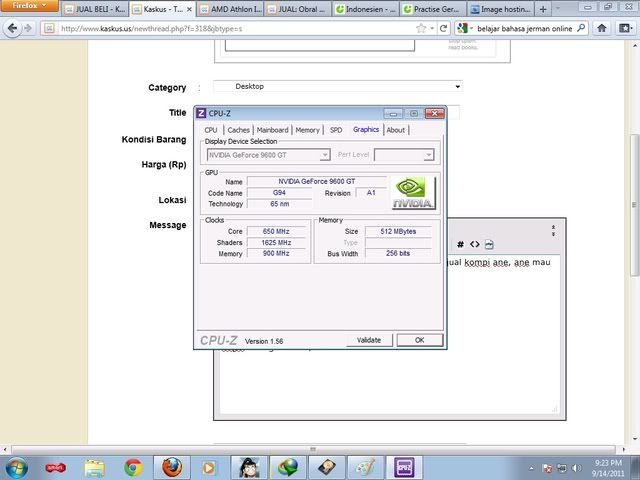Open the Paint taskbar icon
This screenshot has height=480, width=640.
click(365, 468)
